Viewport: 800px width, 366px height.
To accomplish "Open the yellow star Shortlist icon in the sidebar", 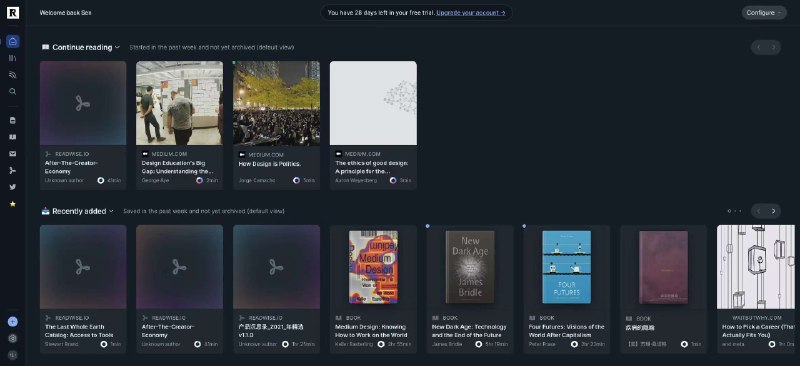I will 13,204.
